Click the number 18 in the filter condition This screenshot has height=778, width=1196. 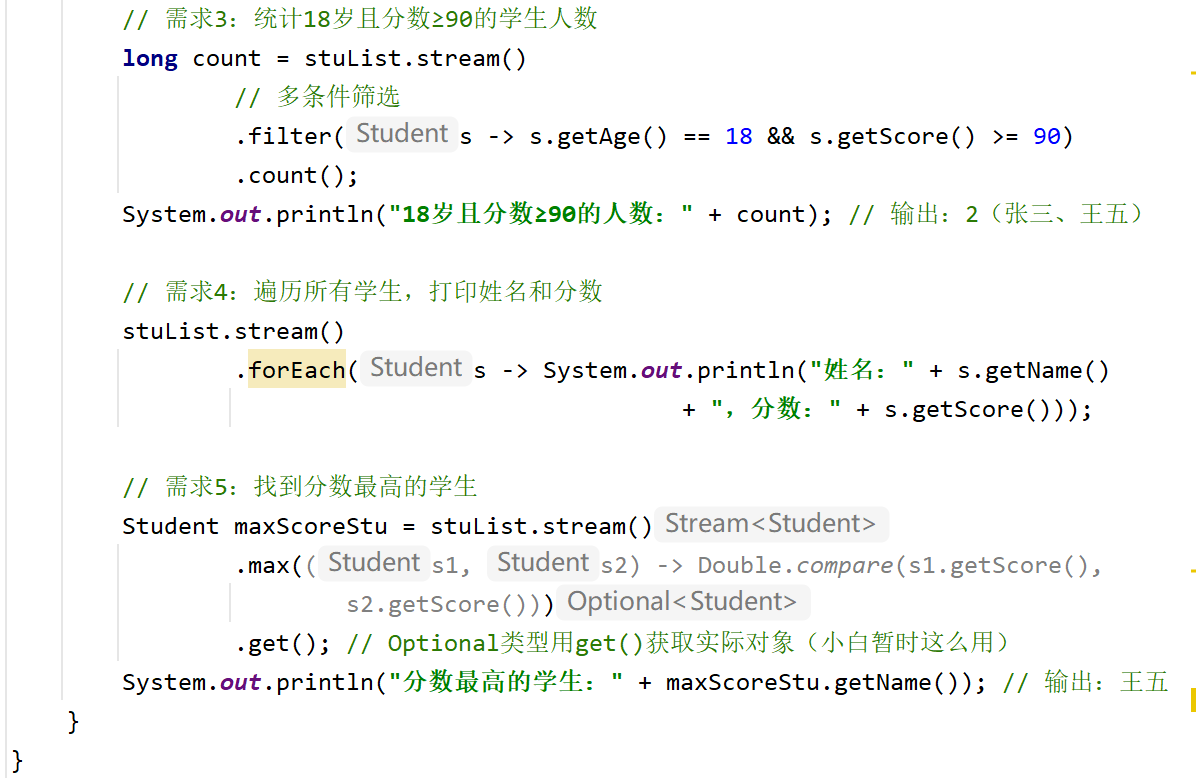tap(738, 137)
